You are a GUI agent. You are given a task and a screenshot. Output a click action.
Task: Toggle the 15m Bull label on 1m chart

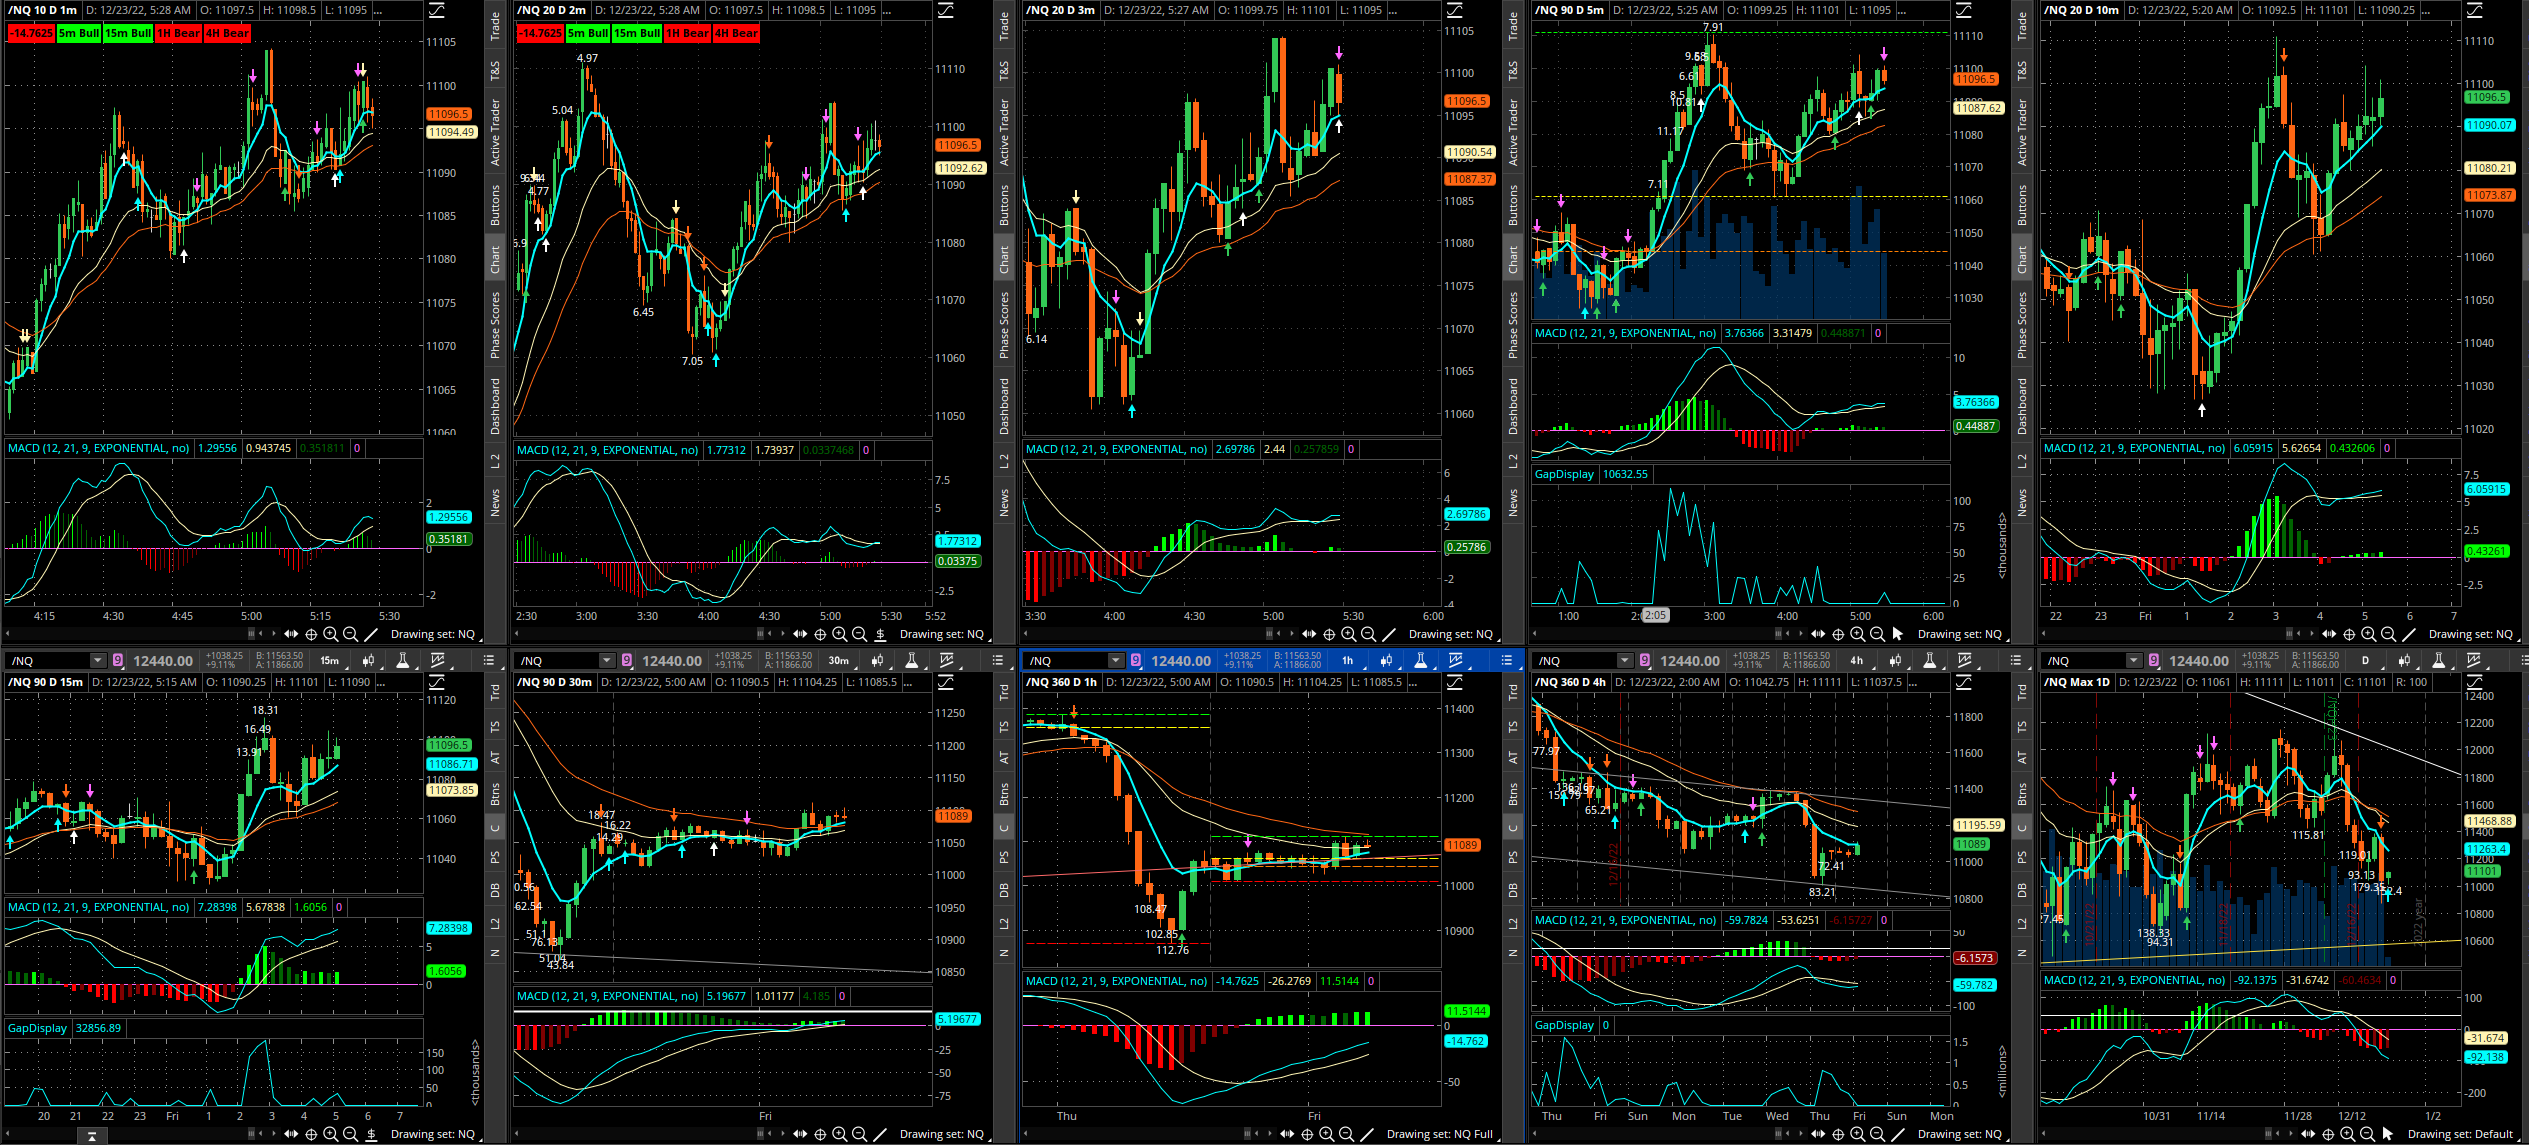click(128, 33)
